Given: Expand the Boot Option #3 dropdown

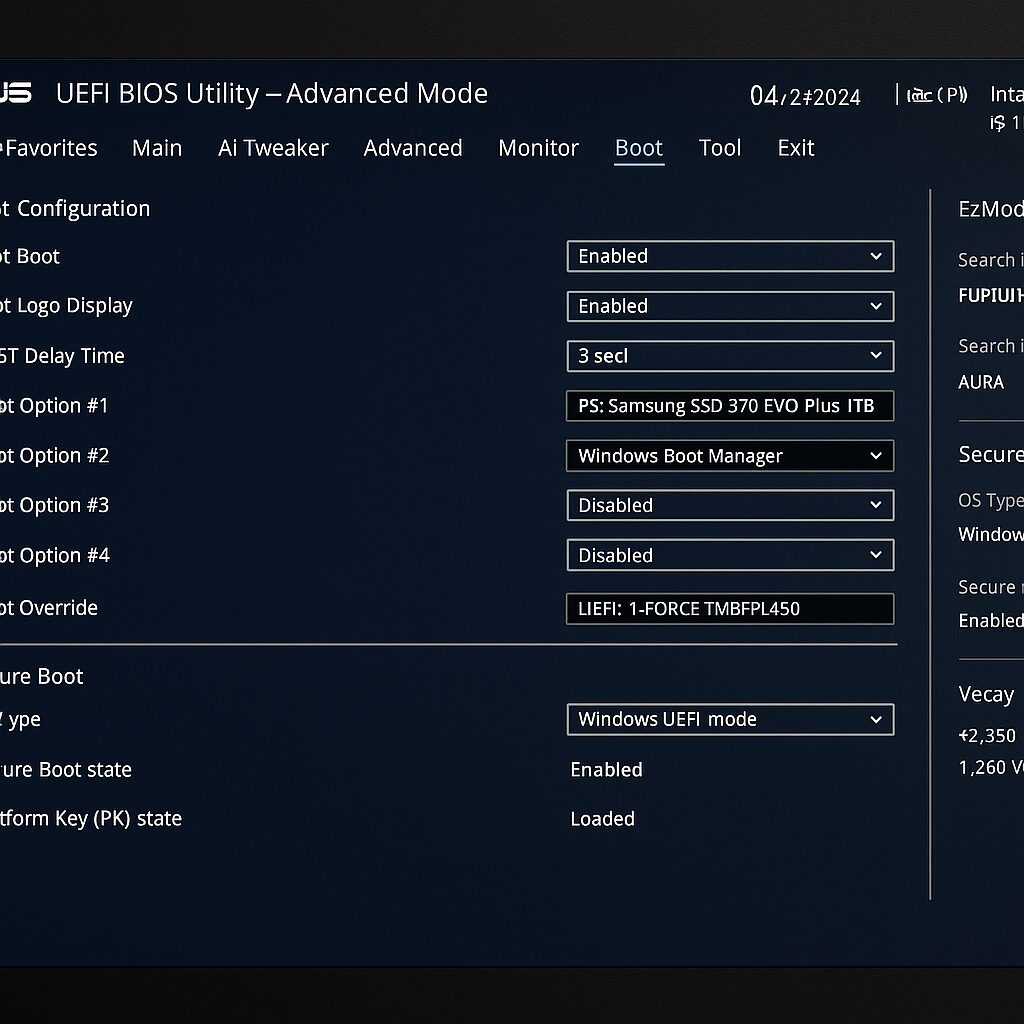Looking at the screenshot, I should (729, 505).
